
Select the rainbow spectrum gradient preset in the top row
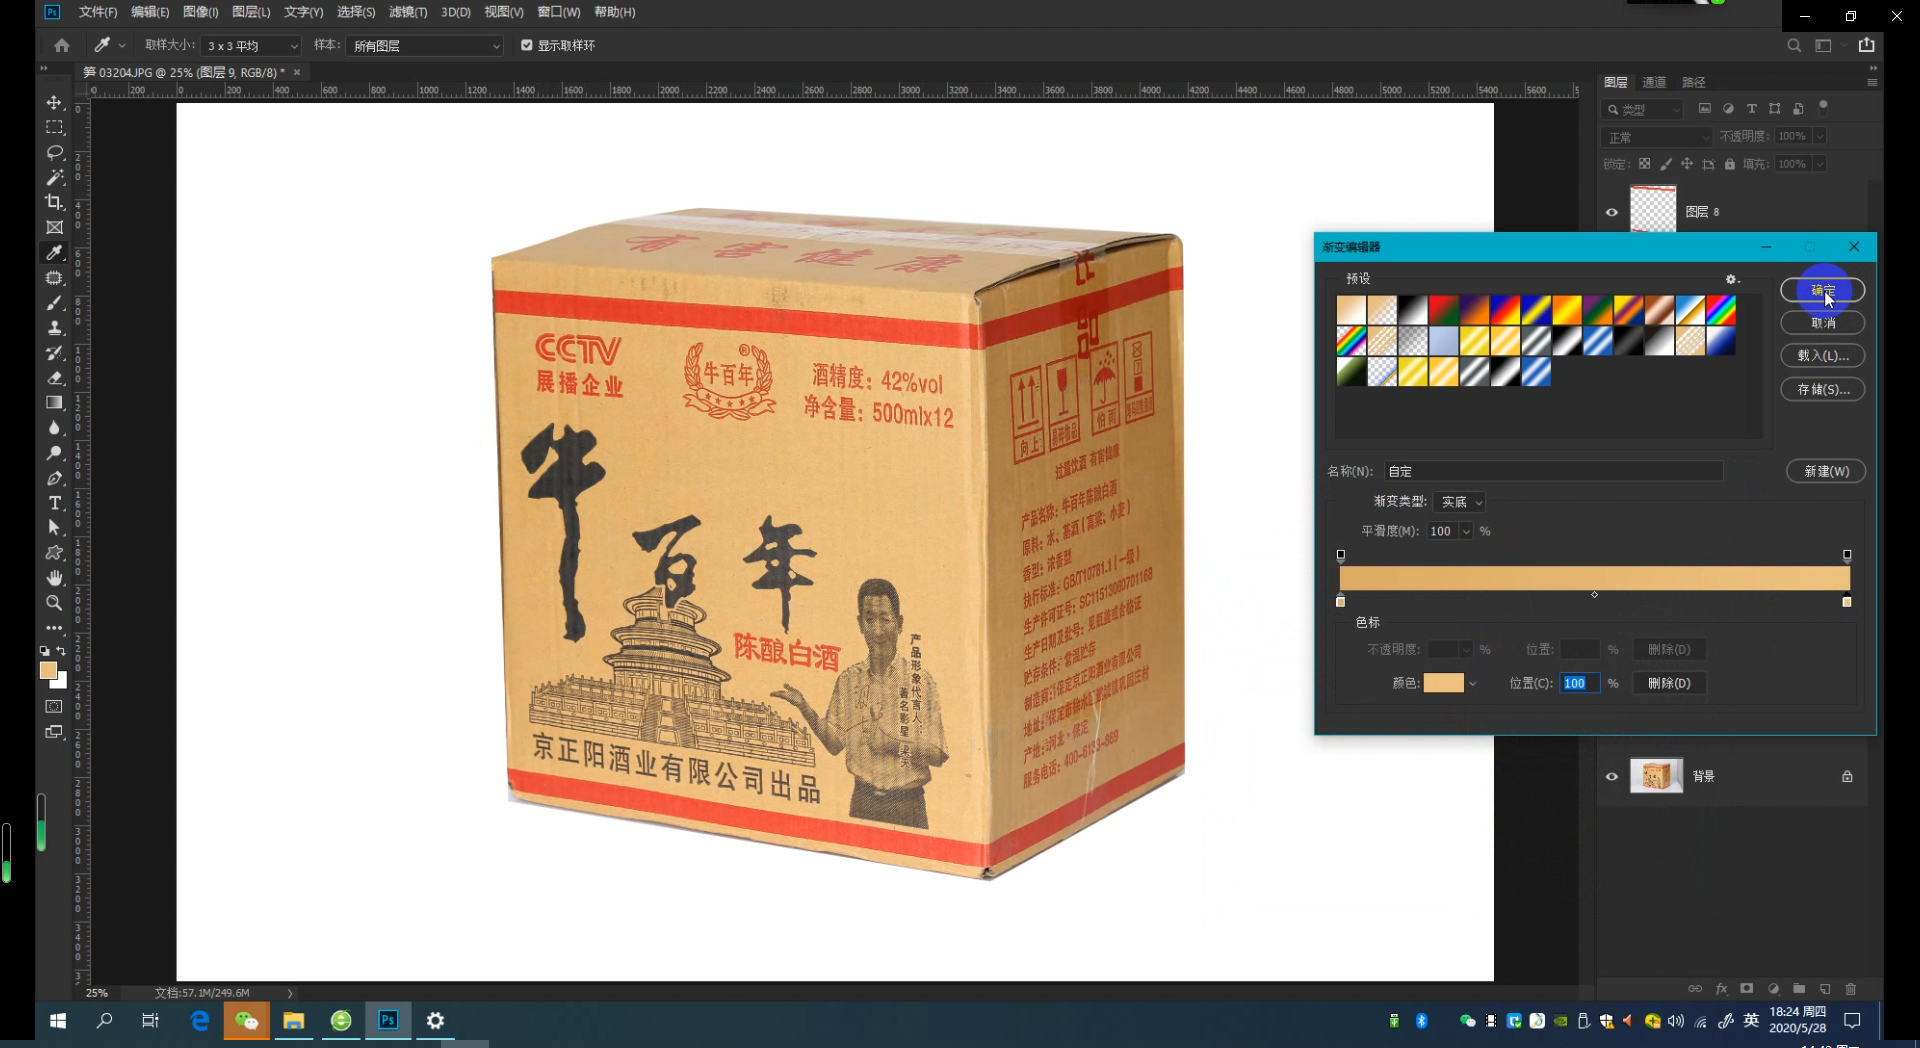pos(1721,311)
